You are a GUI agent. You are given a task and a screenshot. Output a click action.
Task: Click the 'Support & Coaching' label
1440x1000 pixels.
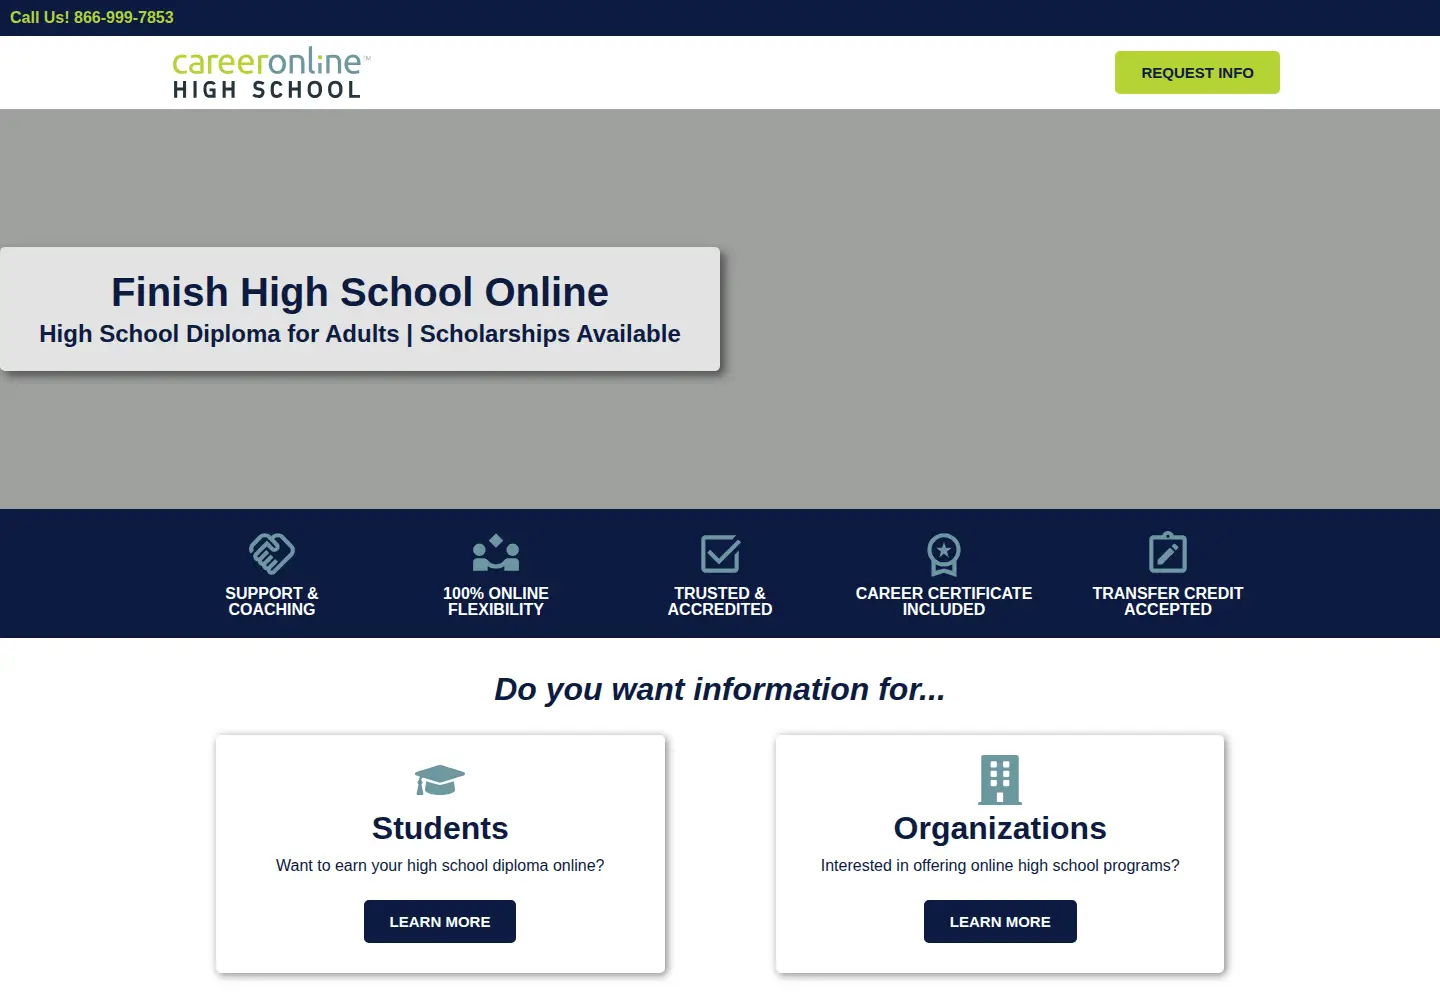pyautogui.click(x=272, y=601)
